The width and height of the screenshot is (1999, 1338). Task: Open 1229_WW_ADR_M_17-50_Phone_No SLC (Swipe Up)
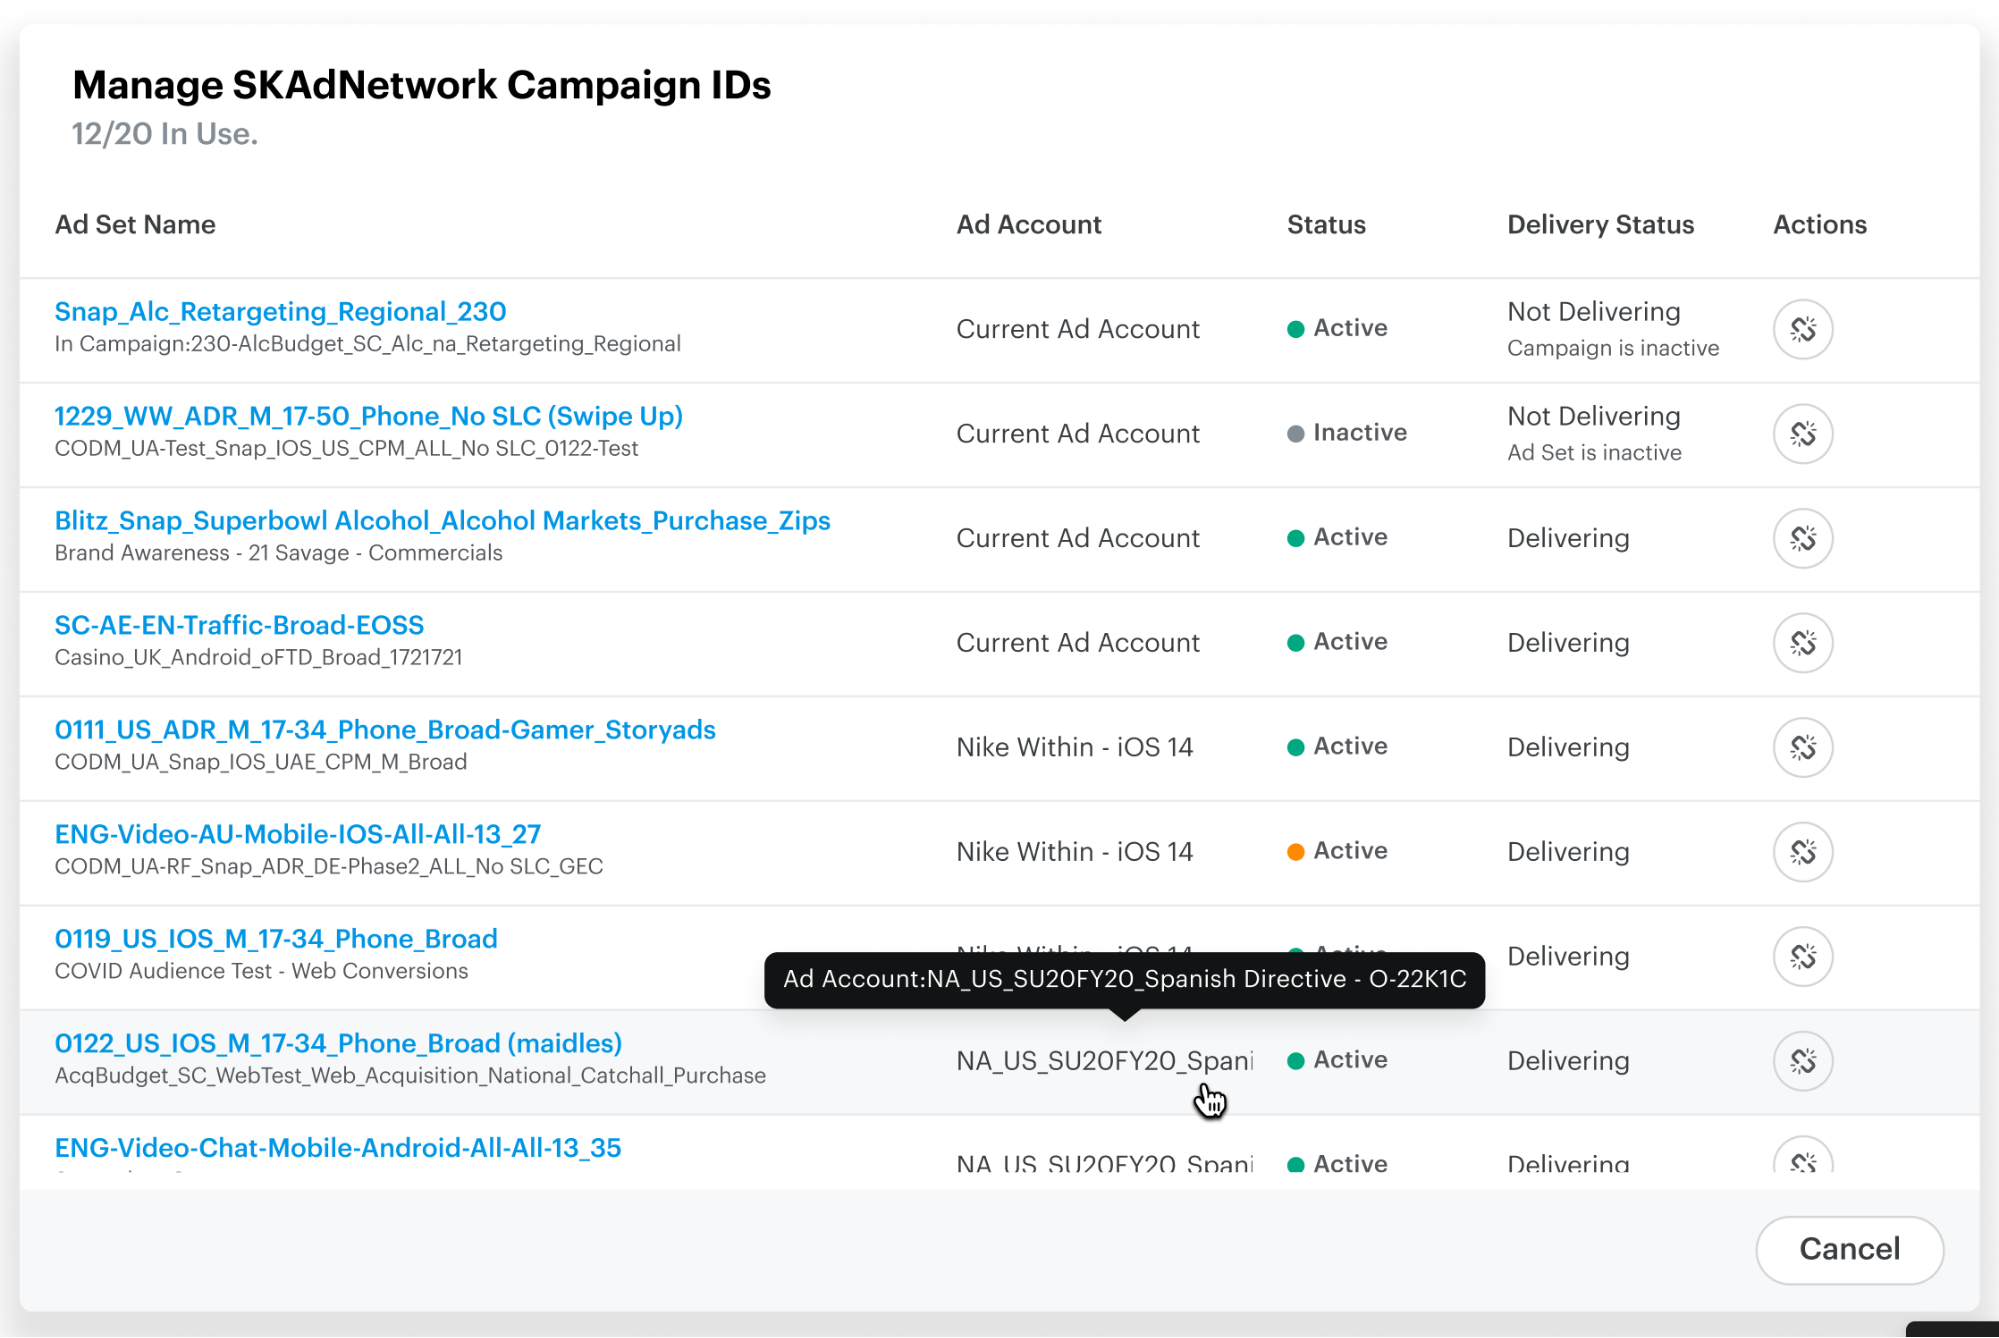368,416
